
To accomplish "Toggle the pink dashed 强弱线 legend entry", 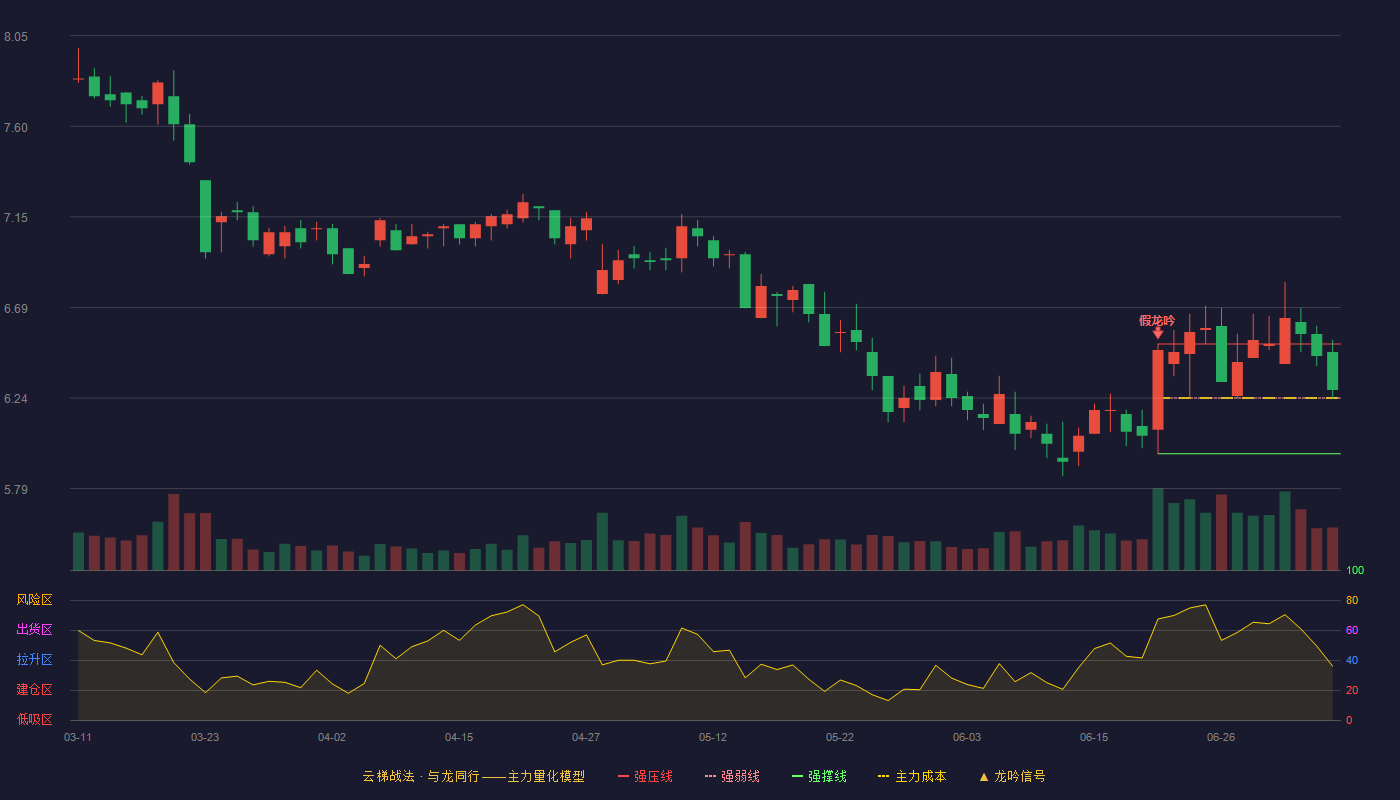I will pyautogui.click(x=732, y=776).
